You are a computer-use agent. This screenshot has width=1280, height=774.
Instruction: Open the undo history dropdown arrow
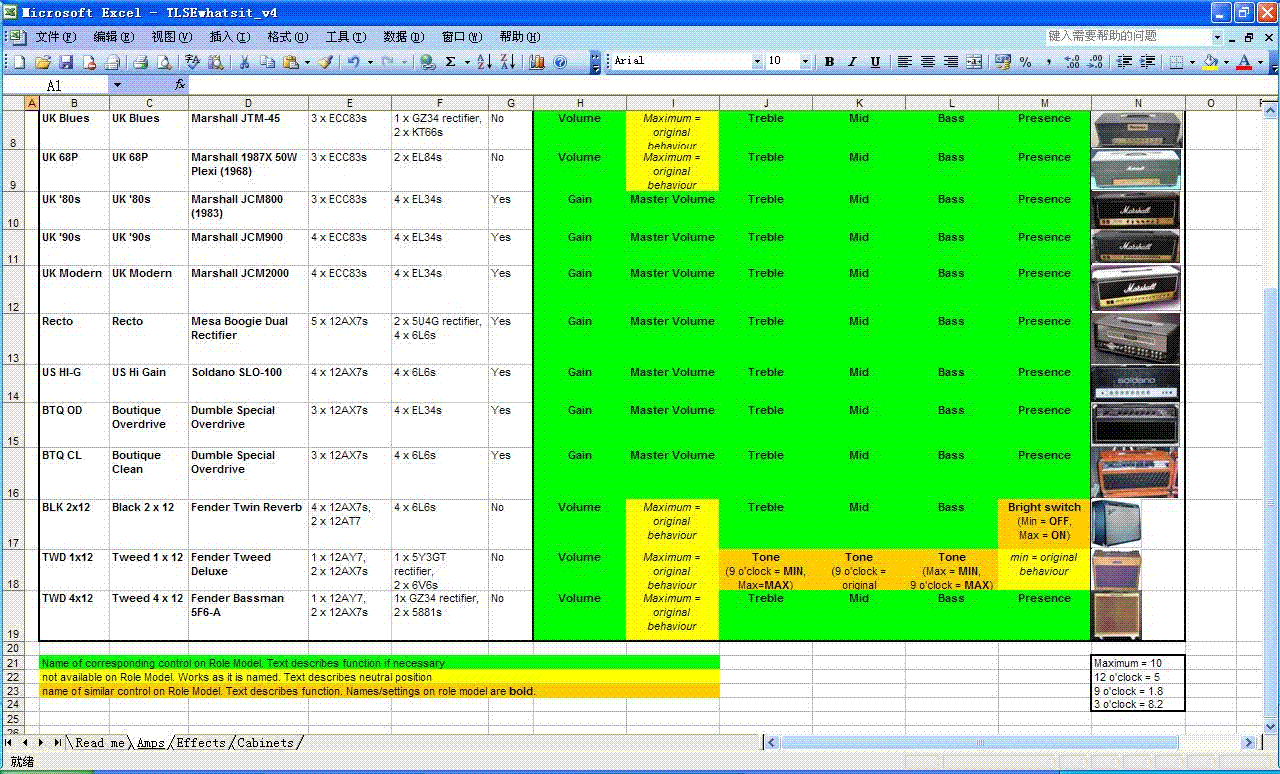coord(370,62)
